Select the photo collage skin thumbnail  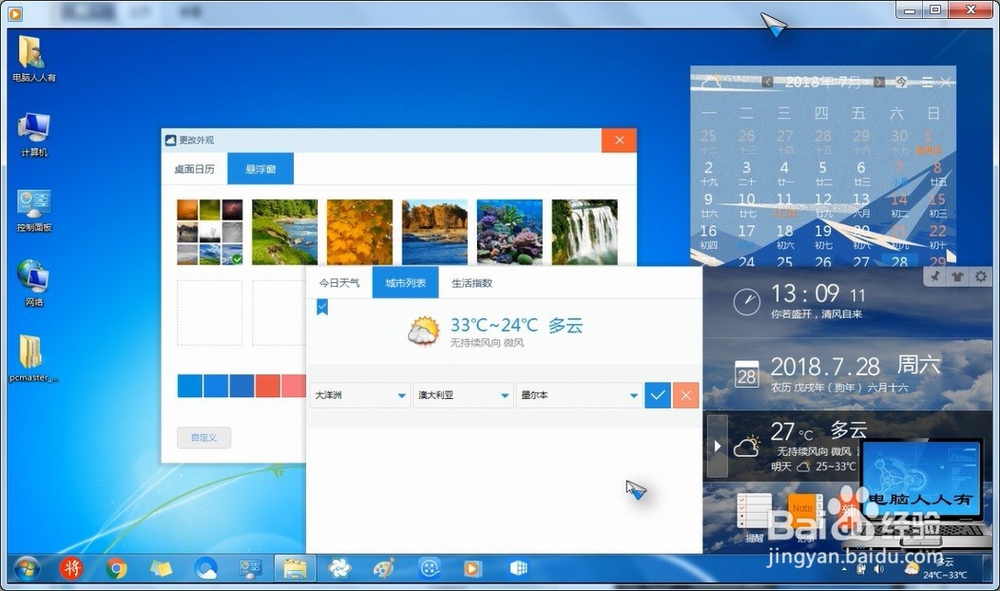click(210, 232)
